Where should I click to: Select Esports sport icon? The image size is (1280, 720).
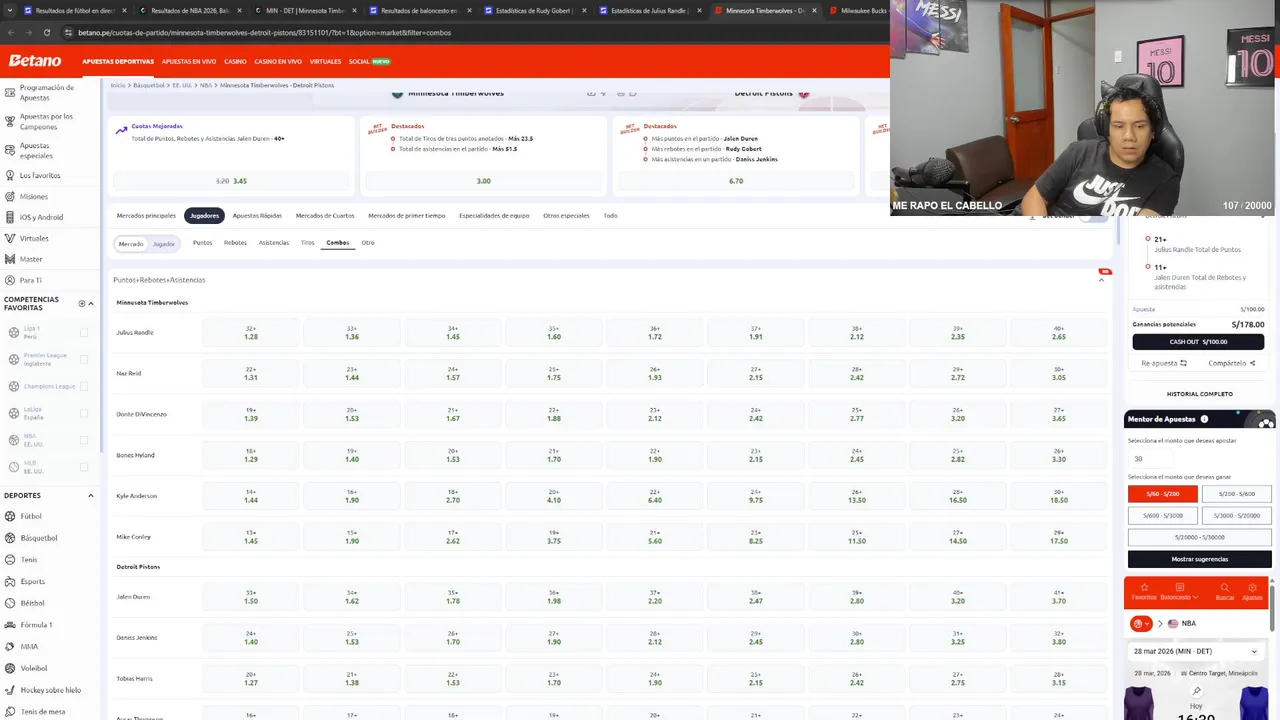(9, 581)
